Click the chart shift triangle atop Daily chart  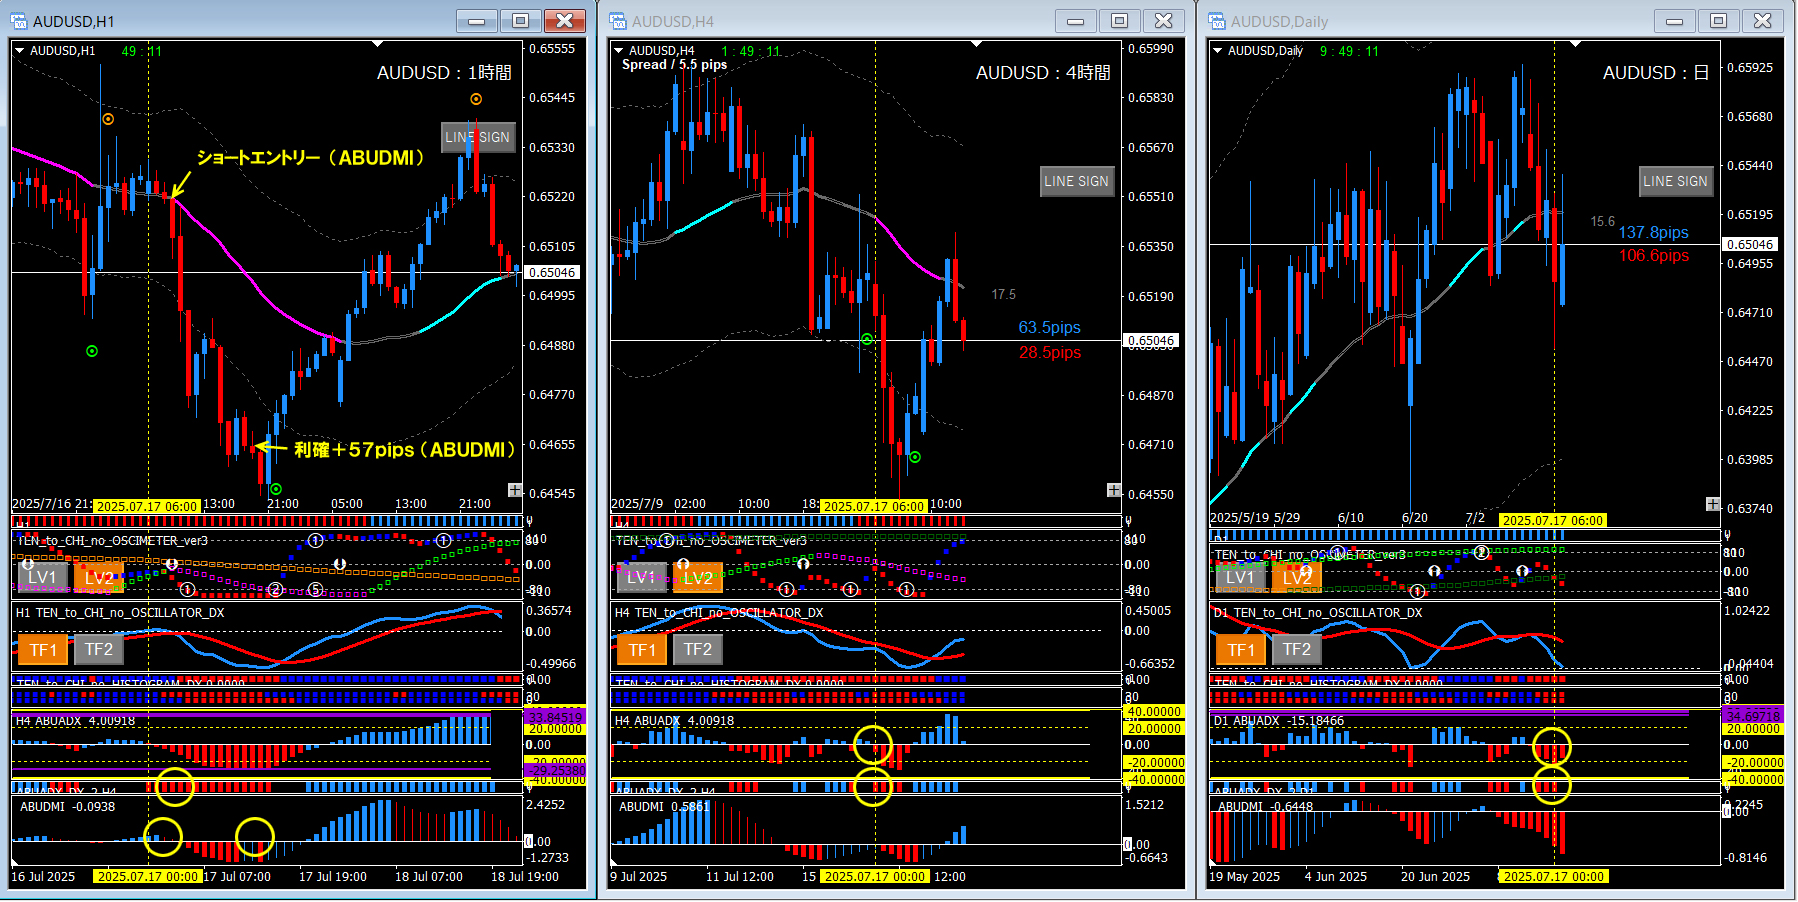(1575, 44)
